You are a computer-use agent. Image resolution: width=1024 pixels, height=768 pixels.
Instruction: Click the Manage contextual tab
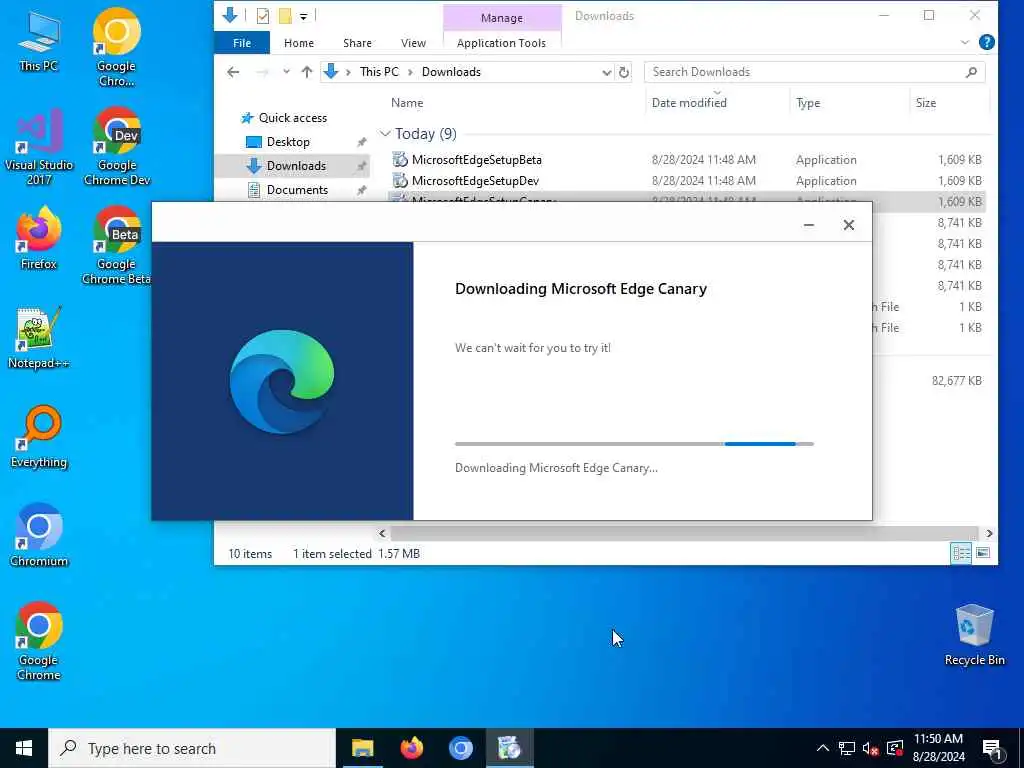tap(502, 18)
